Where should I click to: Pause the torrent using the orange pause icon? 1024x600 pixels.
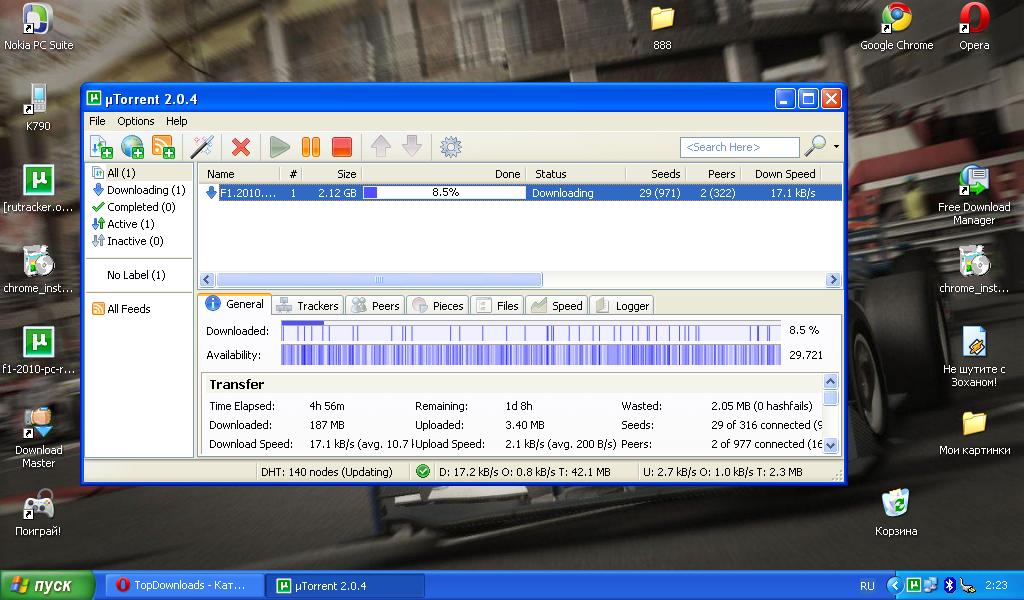coord(311,147)
